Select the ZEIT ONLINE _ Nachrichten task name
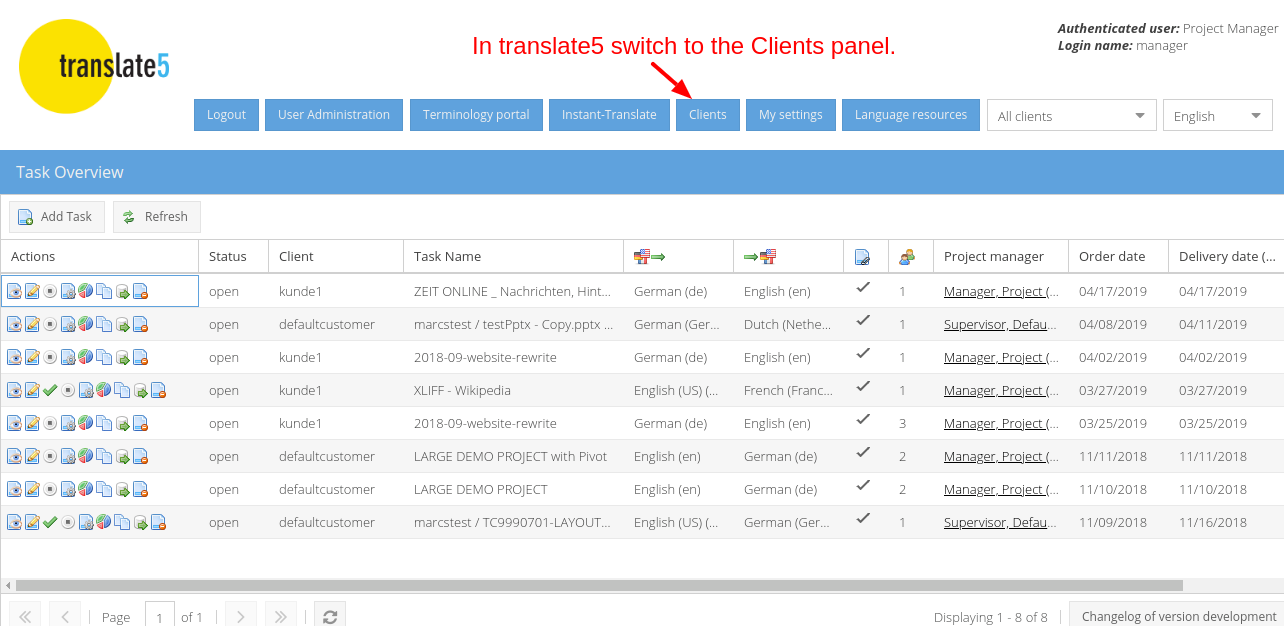Viewport: 1284px width, 626px height. tap(513, 292)
